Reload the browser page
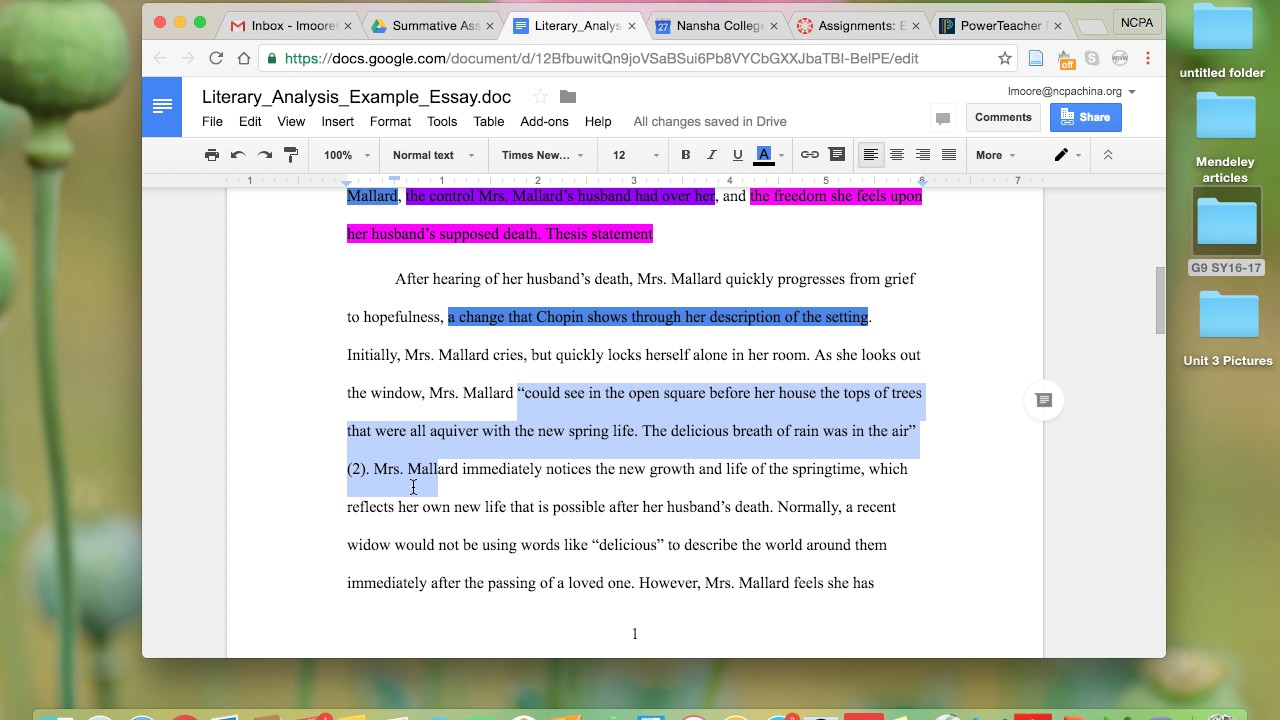The width and height of the screenshot is (1280, 720). point(216,58)
